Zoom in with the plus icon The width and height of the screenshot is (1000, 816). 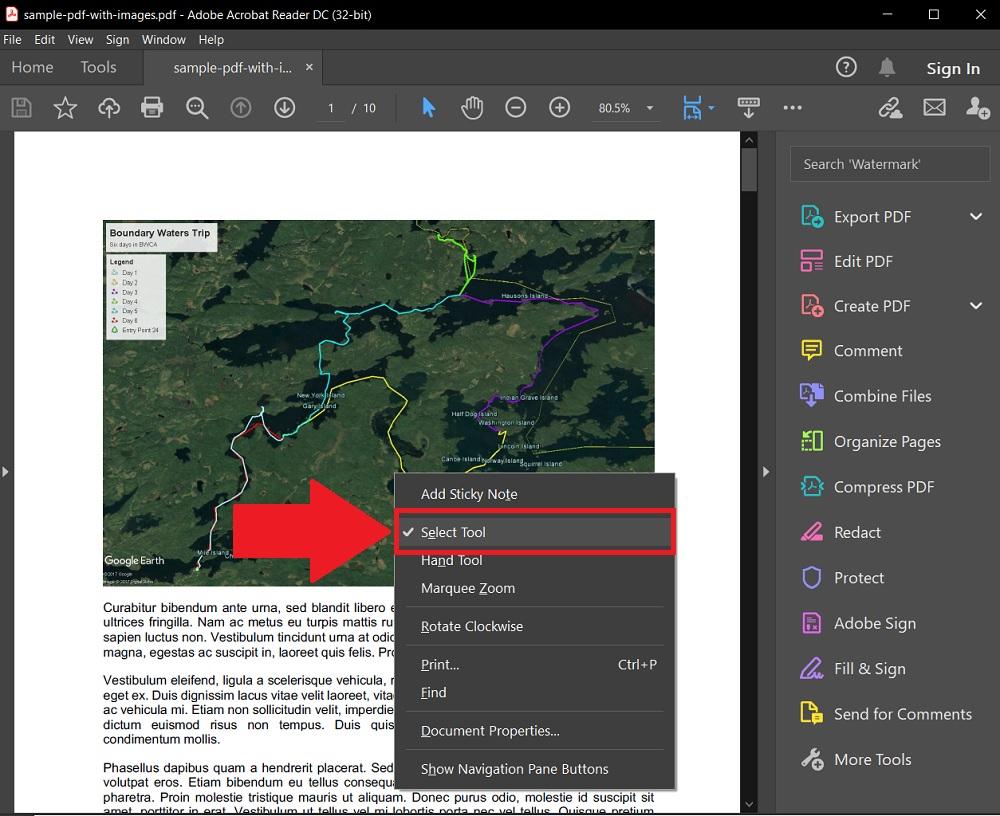(559, 108)
